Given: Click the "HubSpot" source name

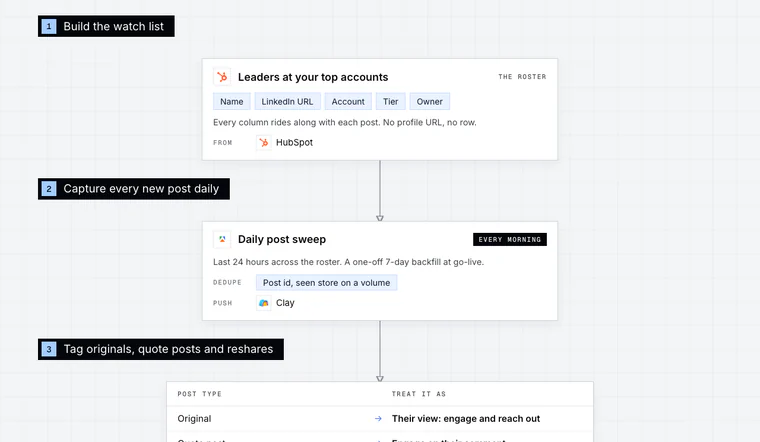Looking at the screenshot, I should tap(294, 142).
